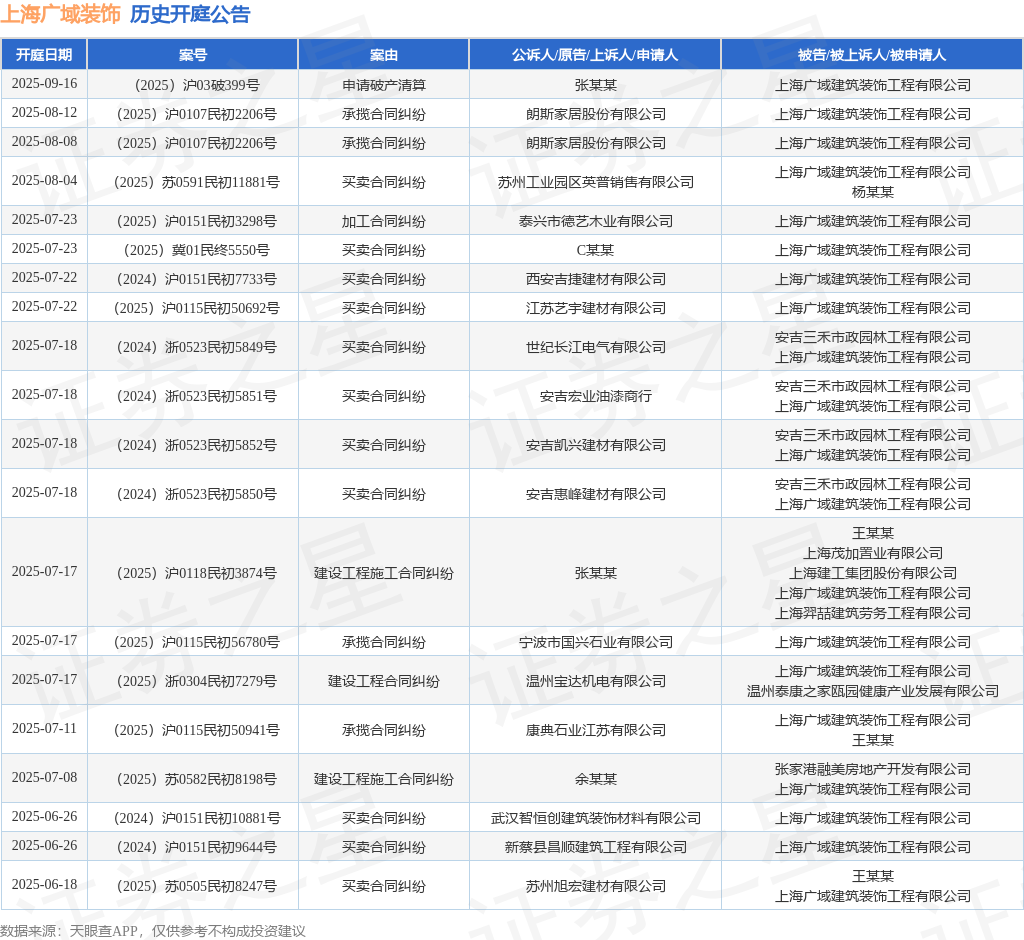Click plaintiff C某某
Viewport: 1024px width, 940px height.
point(596,250)
